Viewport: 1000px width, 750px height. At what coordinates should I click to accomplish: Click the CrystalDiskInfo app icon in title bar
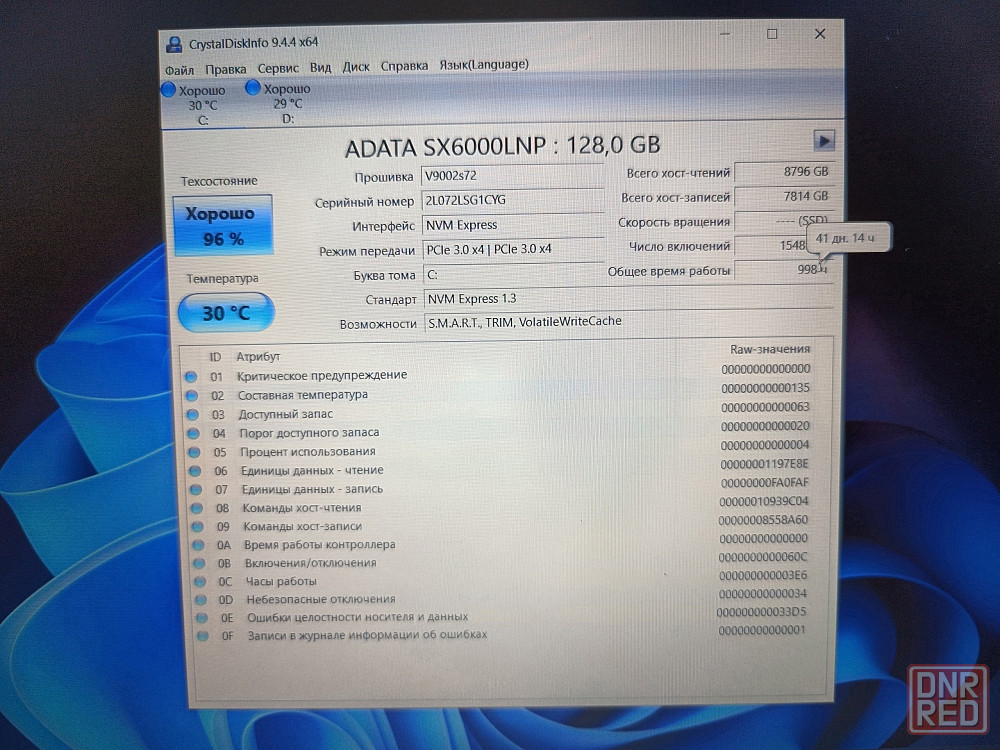[175, 43]
